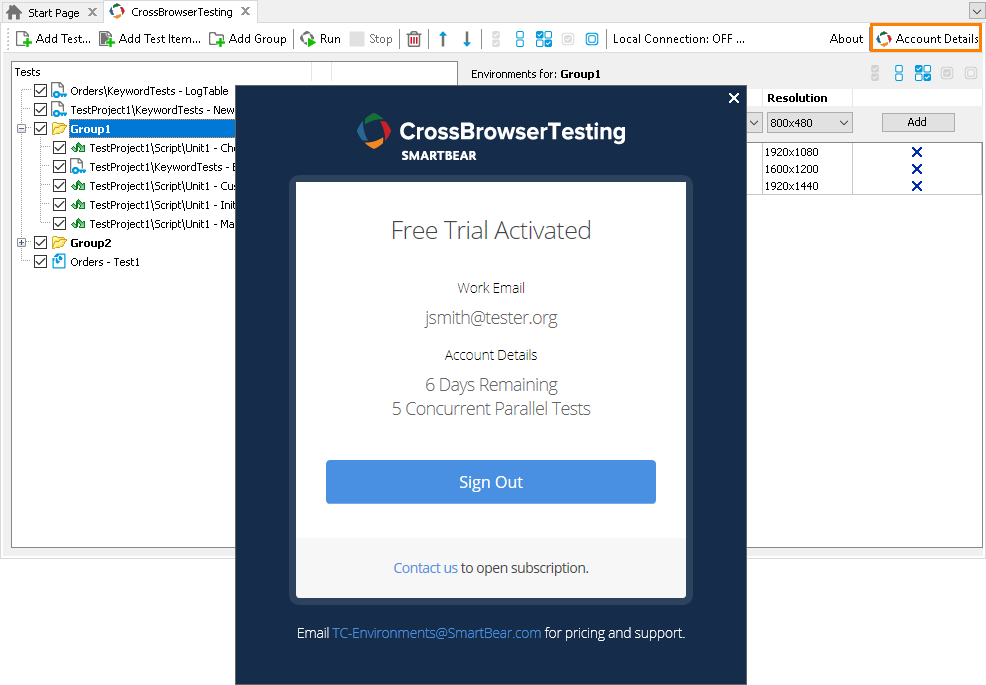
Task: Toggle the Group1 checkbox
Action: [x=40, y=129]
